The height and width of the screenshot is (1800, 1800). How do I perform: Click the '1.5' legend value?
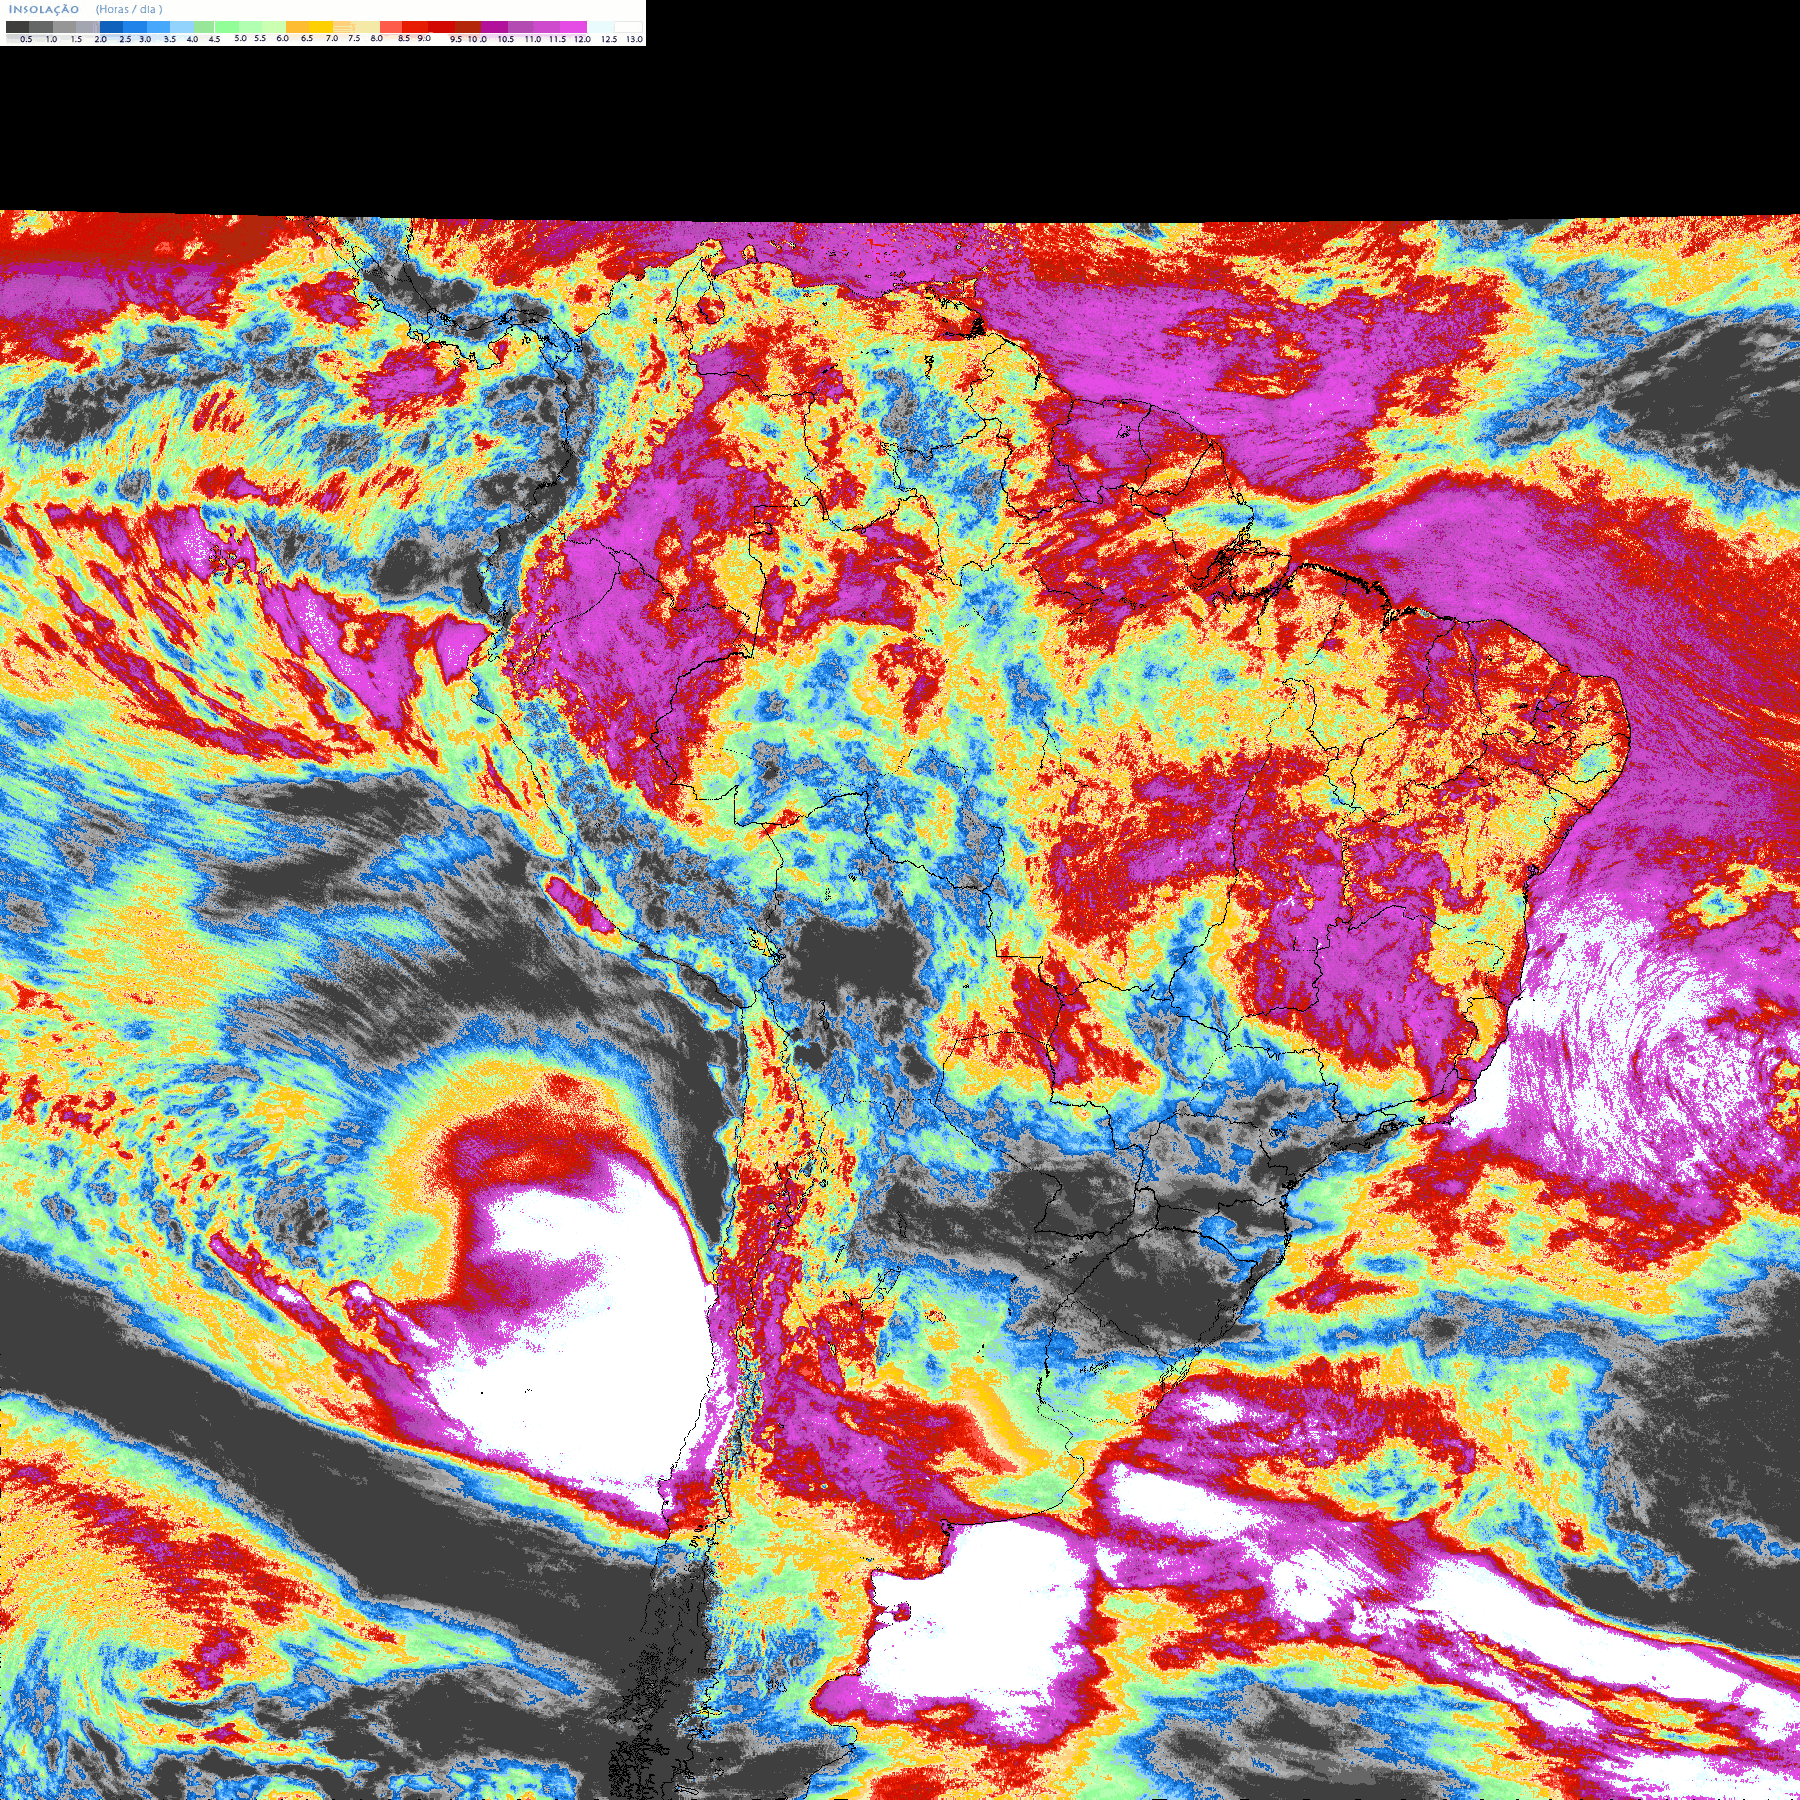76,39
